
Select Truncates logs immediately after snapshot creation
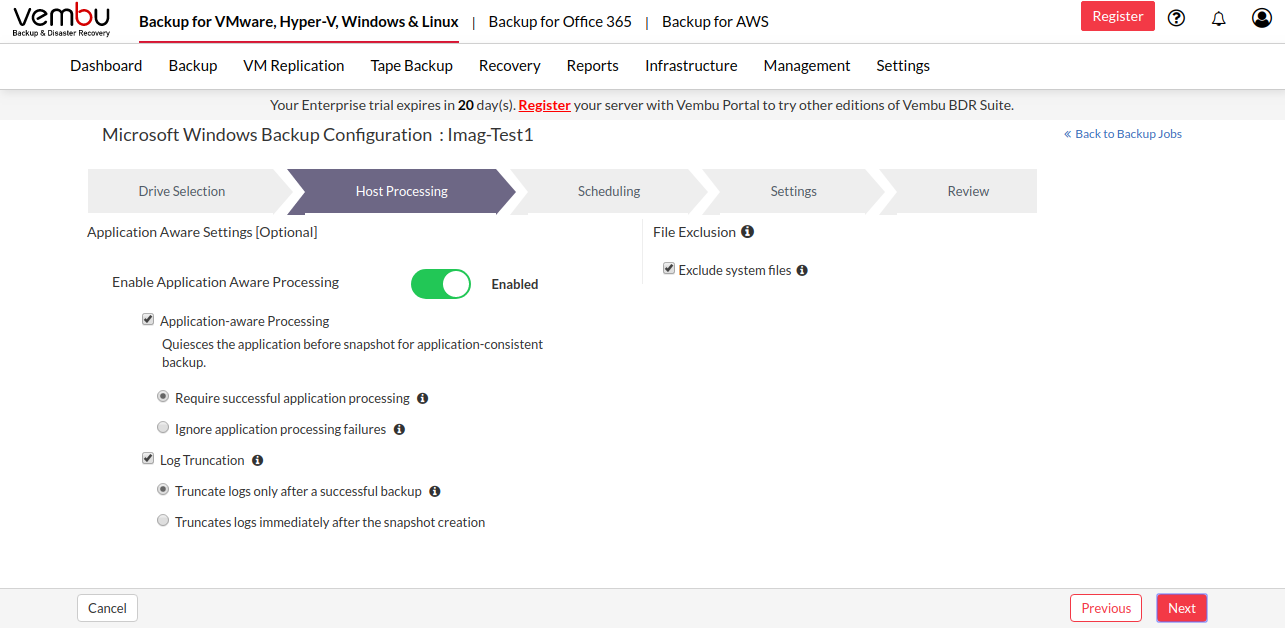(163, 521)
